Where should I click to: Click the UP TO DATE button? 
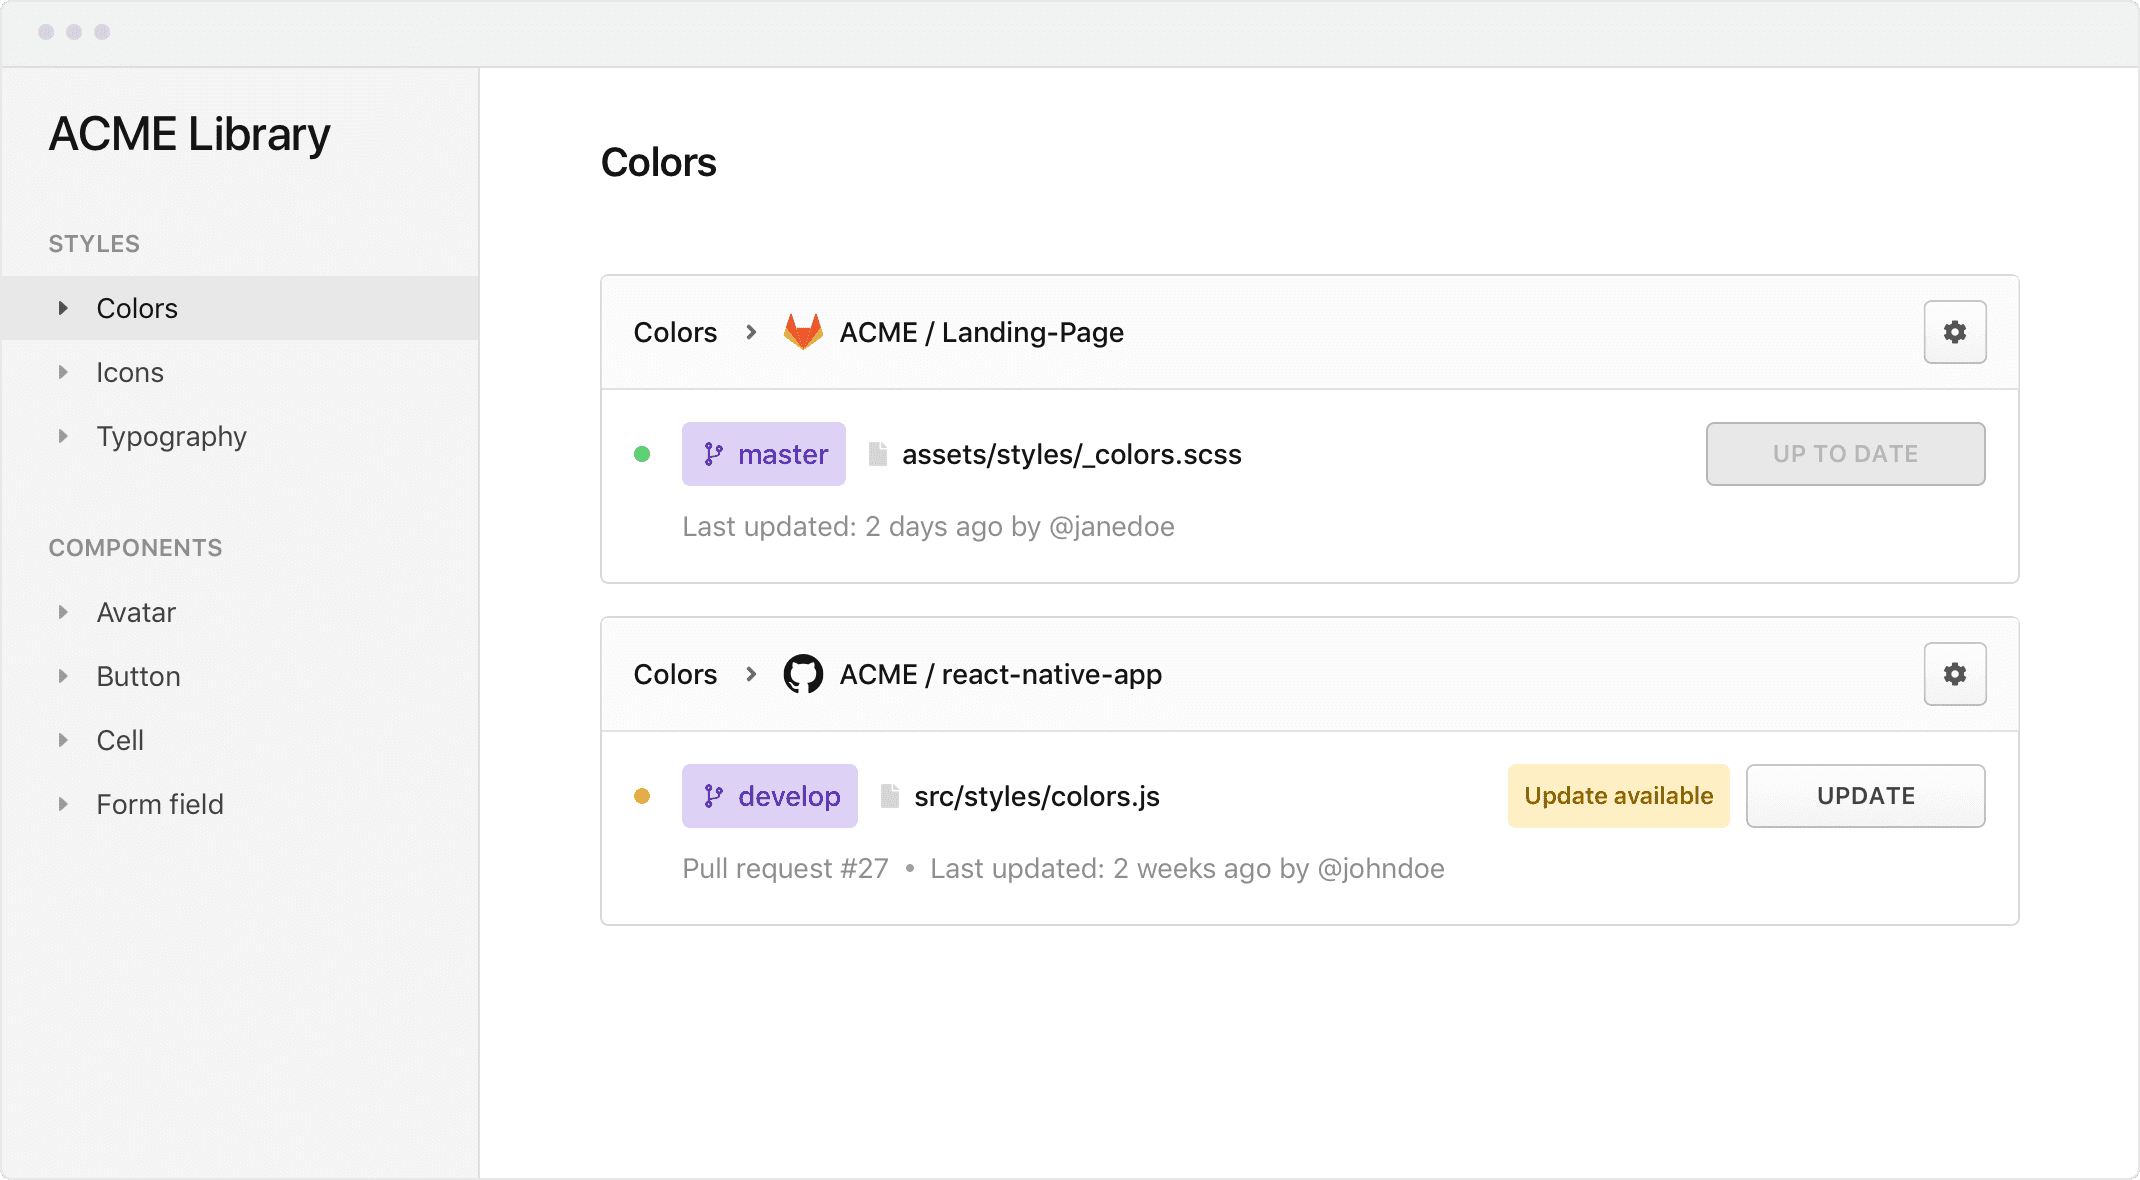pyautogui.click(x=1845, y=454)
